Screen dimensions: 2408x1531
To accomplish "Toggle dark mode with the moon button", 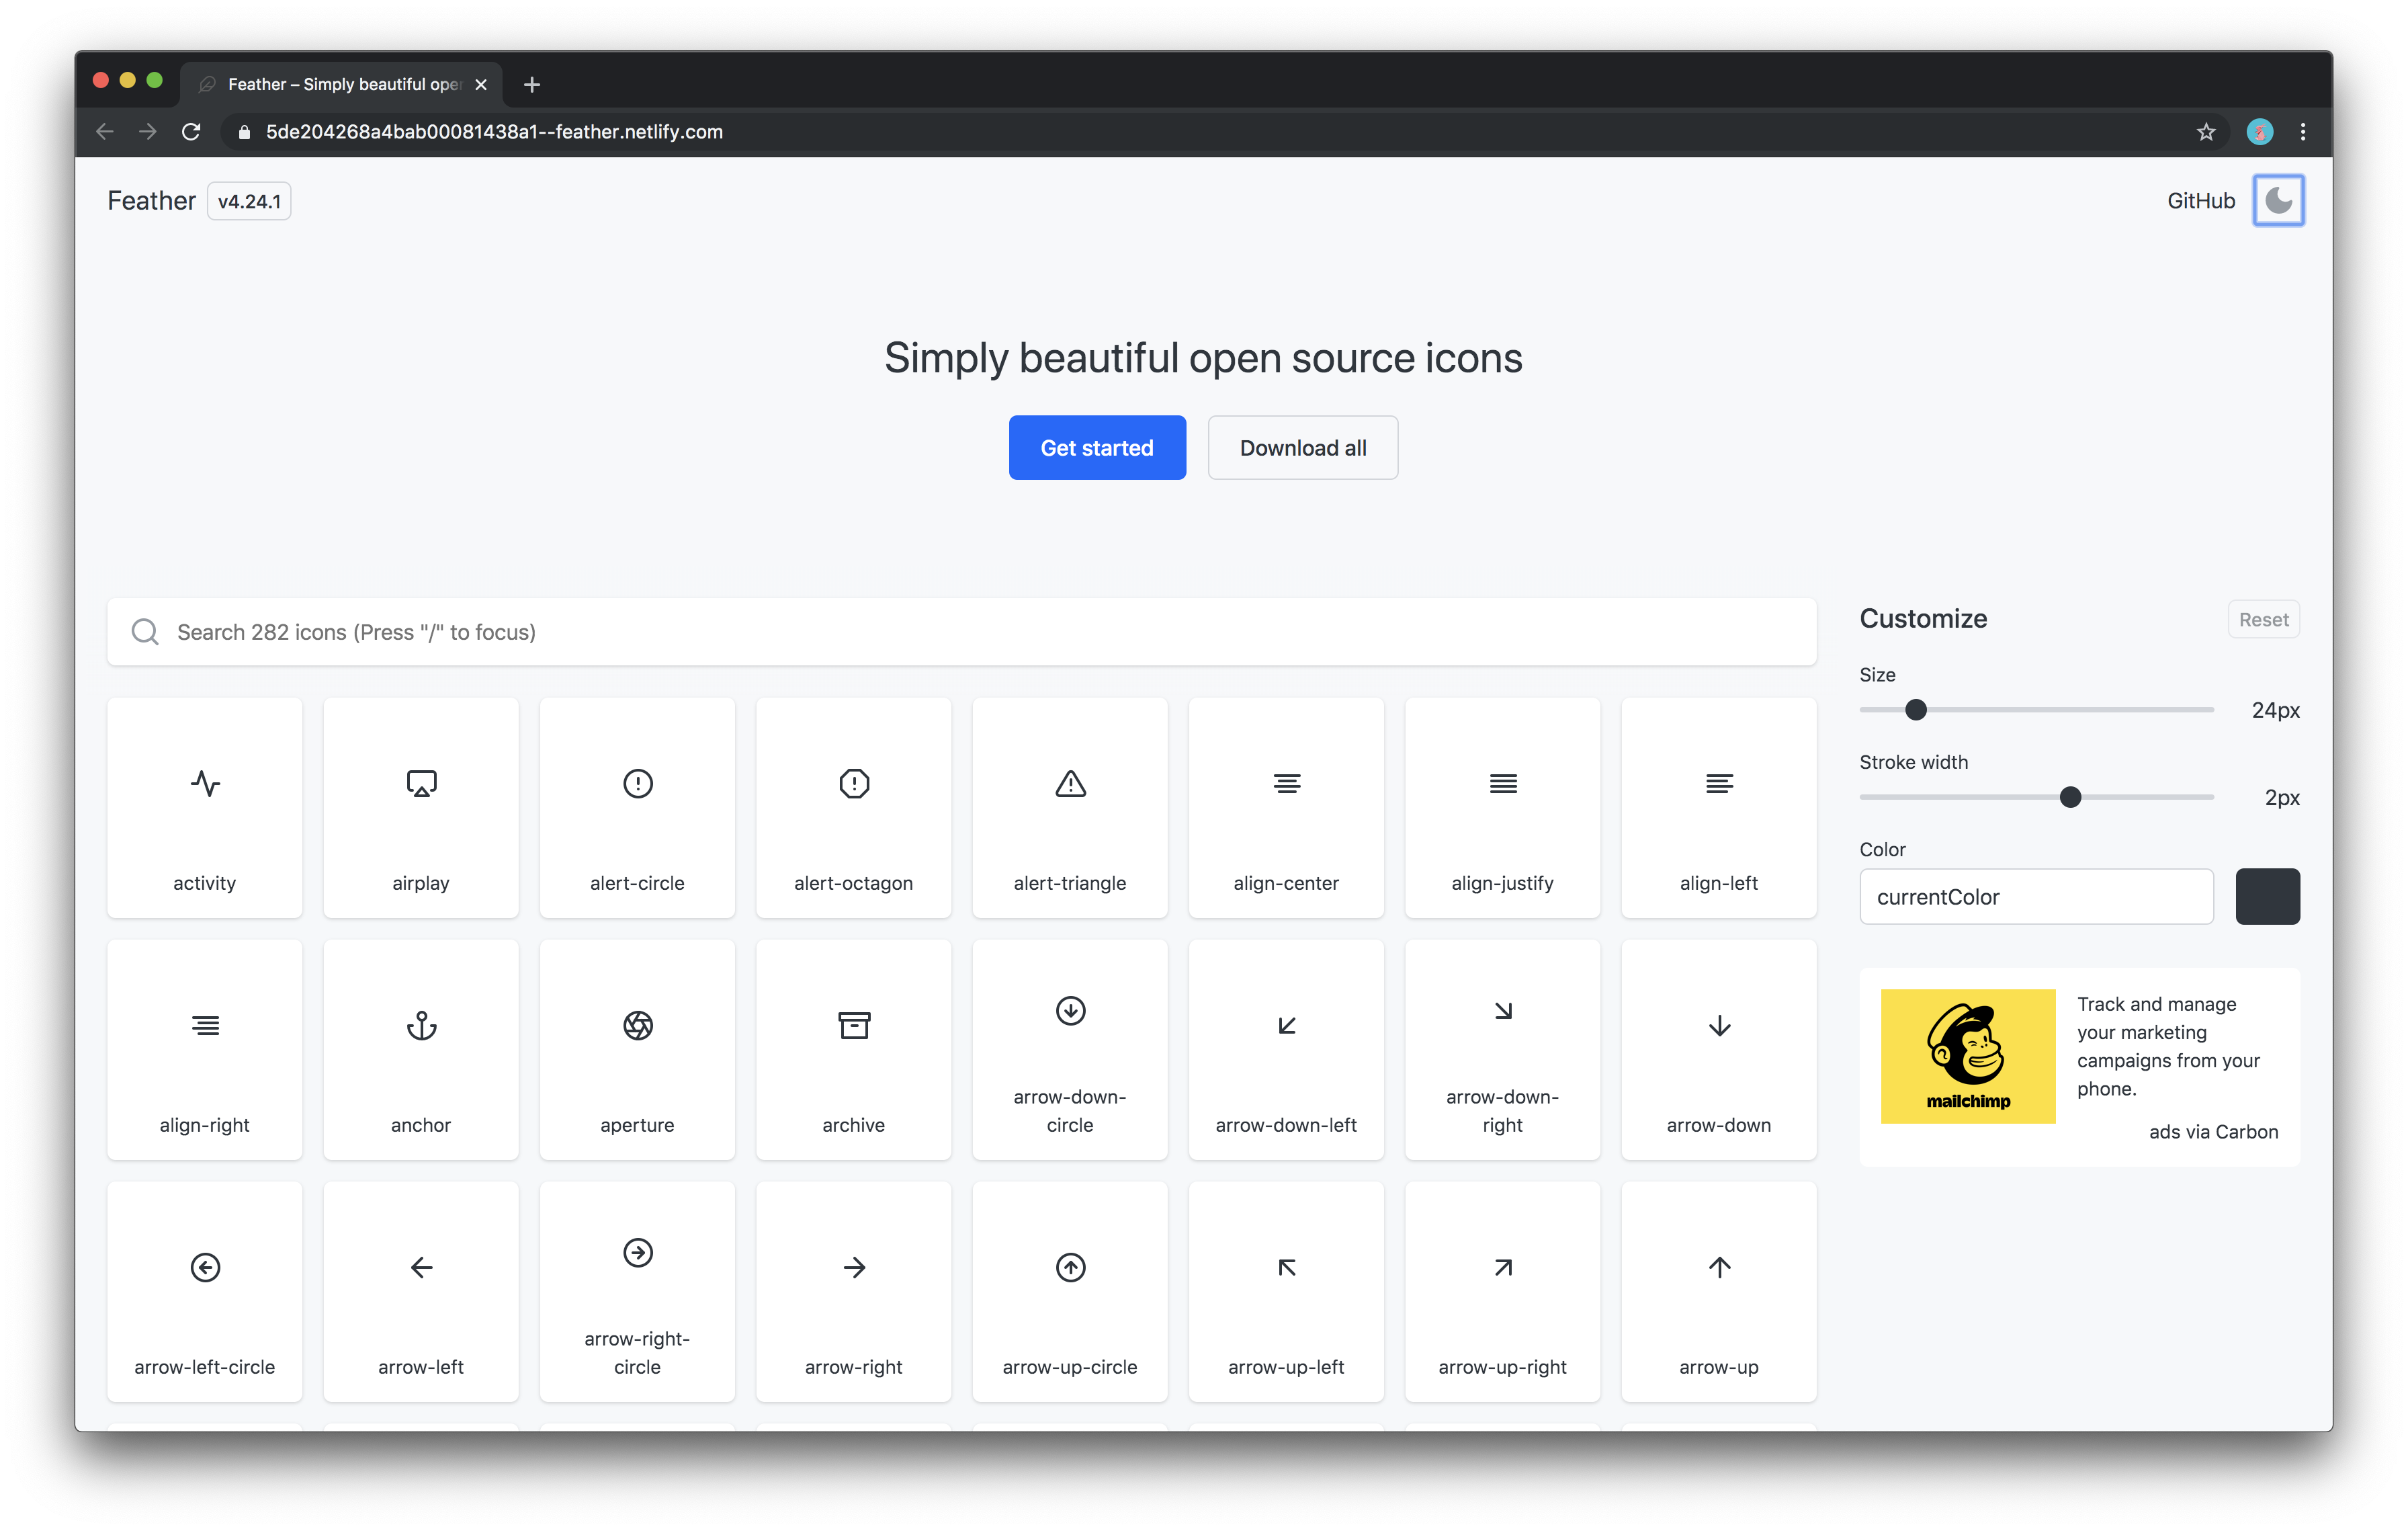I will click(2278, 200).
